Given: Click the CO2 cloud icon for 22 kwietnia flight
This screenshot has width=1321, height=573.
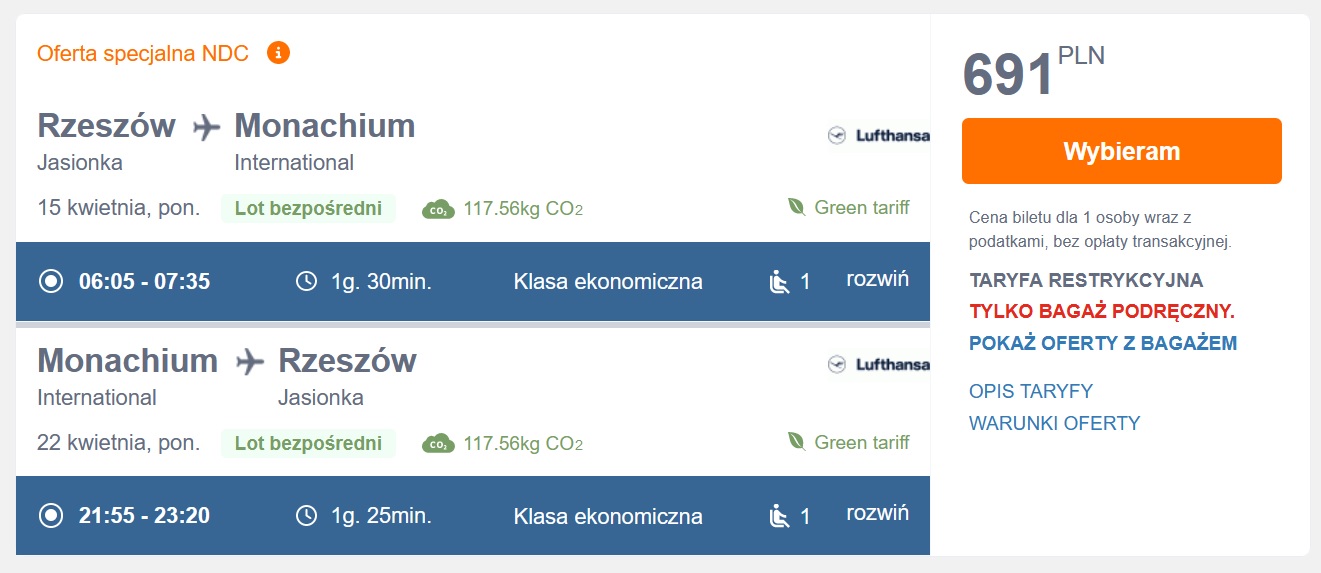Looking at the screenshot, I should [438, 443].
